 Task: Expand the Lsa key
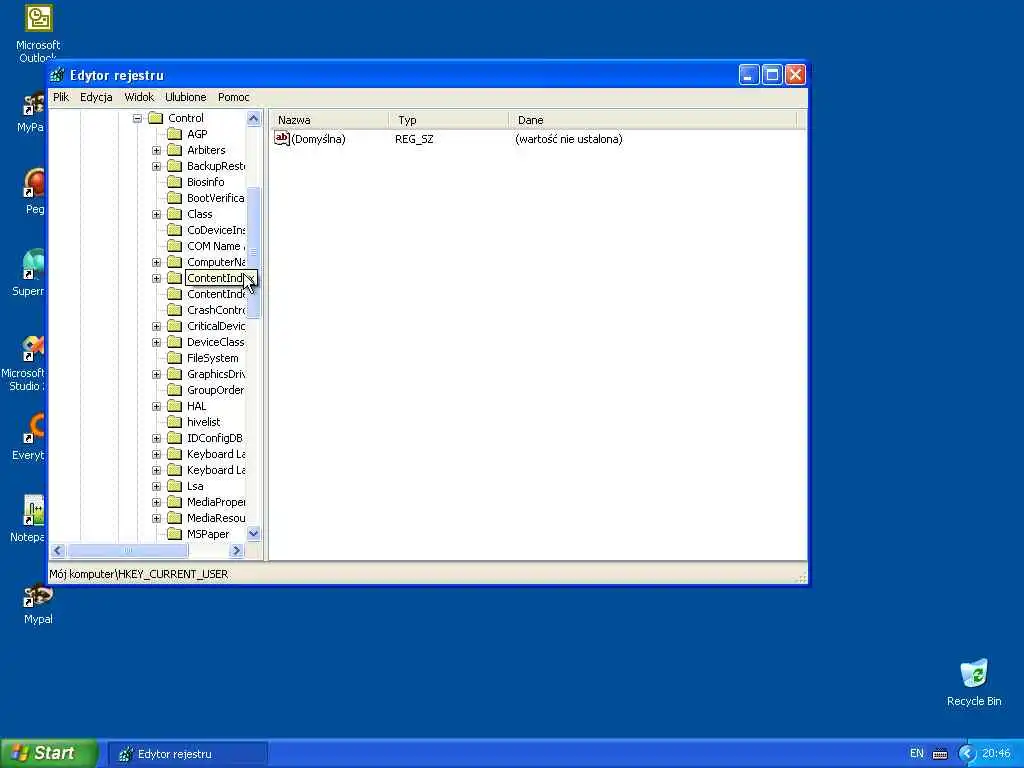156,487
